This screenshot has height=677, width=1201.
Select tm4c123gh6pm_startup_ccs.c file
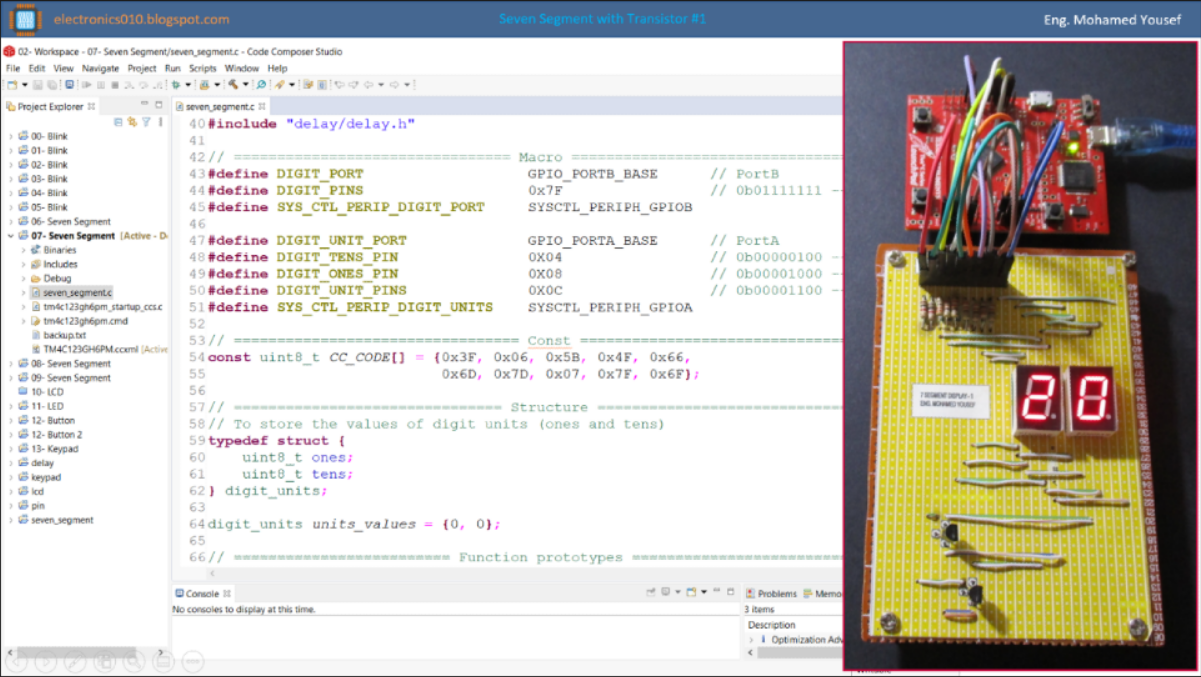click(x=95, y=307)
